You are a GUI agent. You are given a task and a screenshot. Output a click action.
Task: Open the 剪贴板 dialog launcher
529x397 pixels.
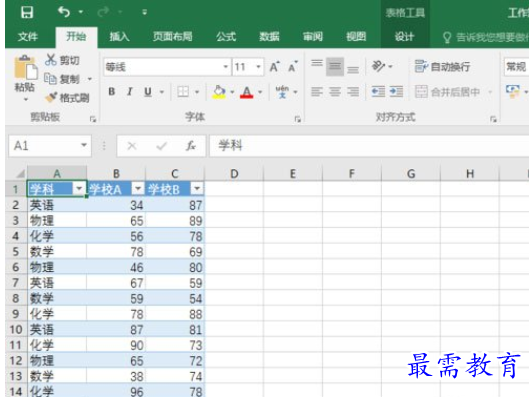point(93,119)
